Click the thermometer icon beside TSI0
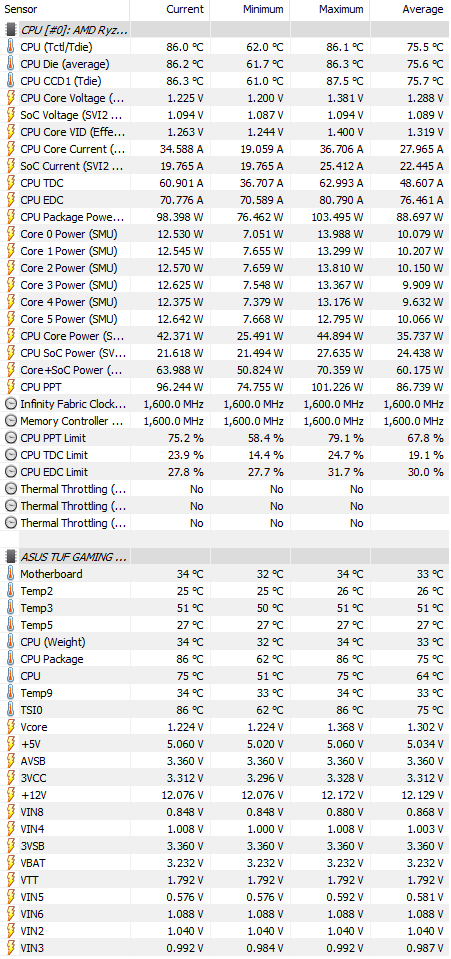Viewport: 451px width, 959px height. pyautogui.click(x=10, y=710)
